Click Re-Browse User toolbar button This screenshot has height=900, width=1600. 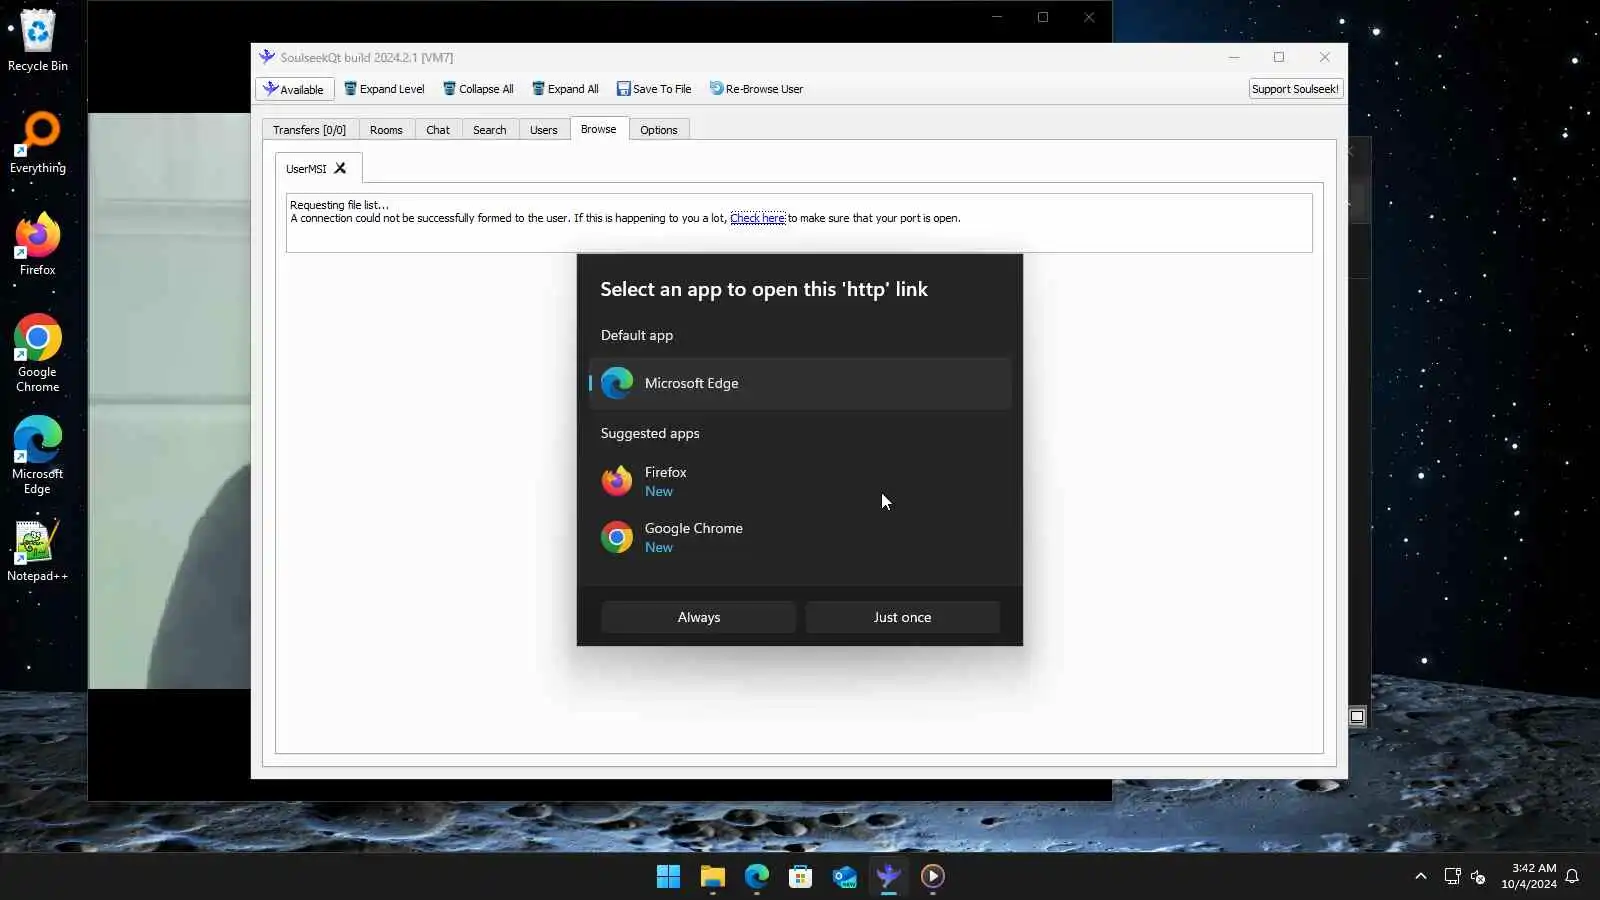(756, 89)
